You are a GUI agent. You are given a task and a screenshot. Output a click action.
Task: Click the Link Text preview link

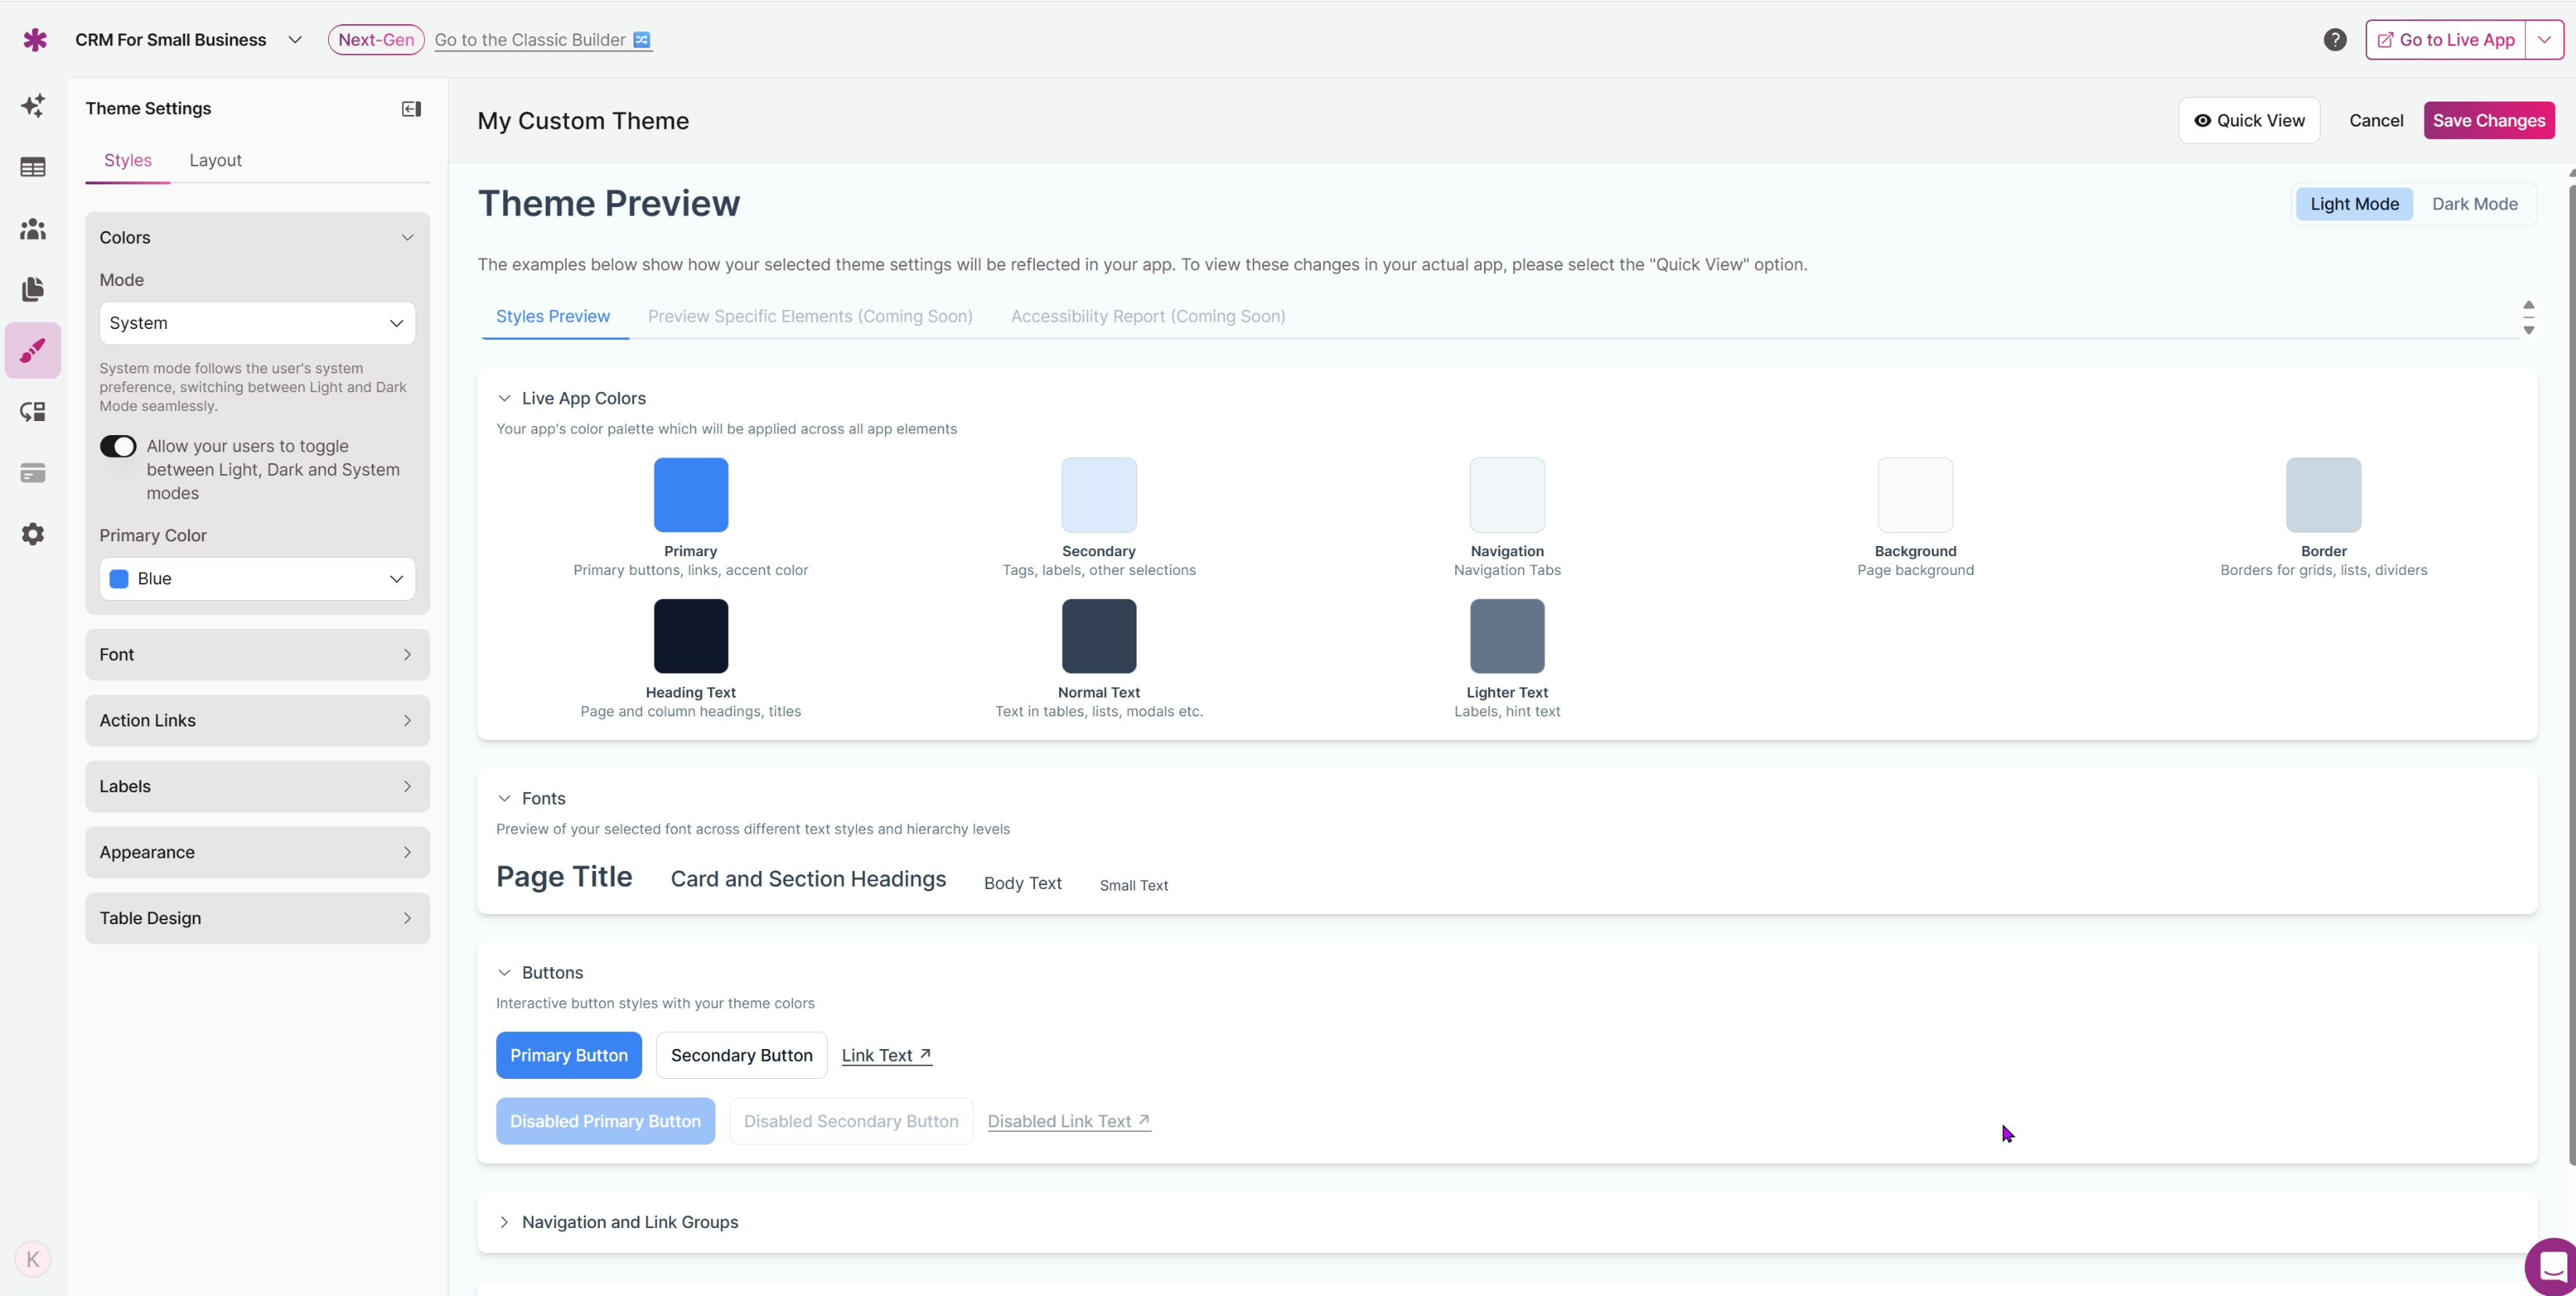886,1055
